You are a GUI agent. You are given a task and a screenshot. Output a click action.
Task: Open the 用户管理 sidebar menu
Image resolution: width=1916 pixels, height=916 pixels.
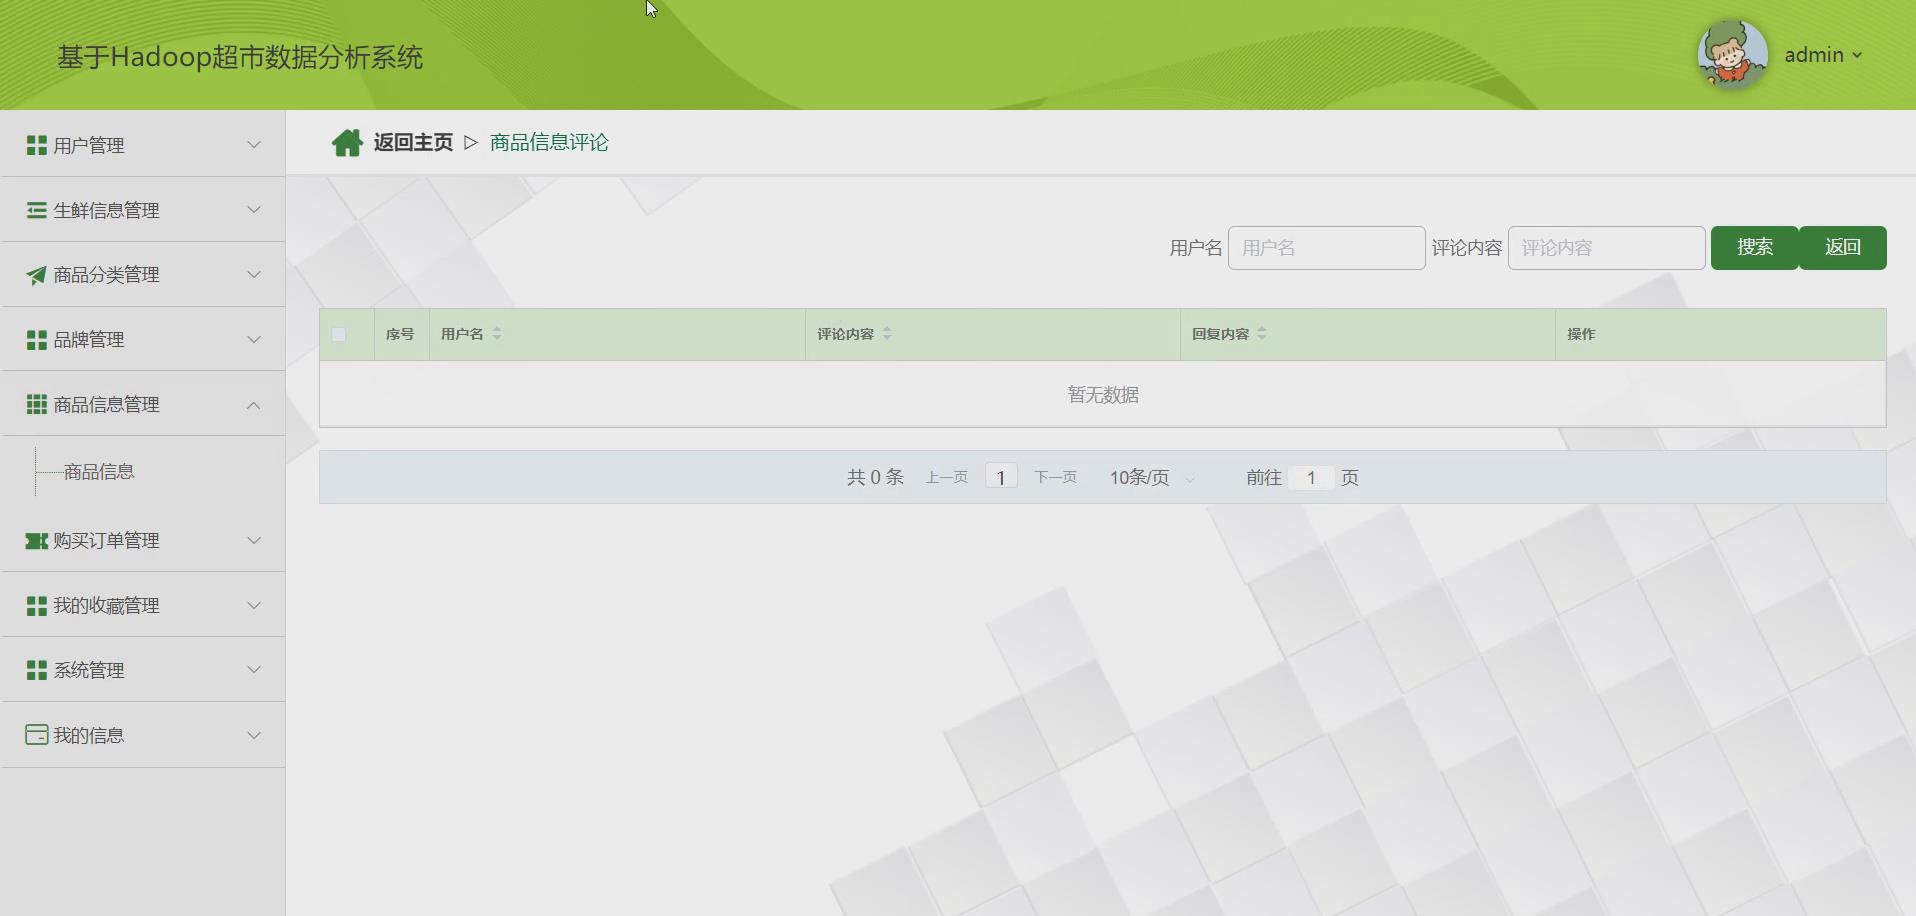[x=143, y=145]
